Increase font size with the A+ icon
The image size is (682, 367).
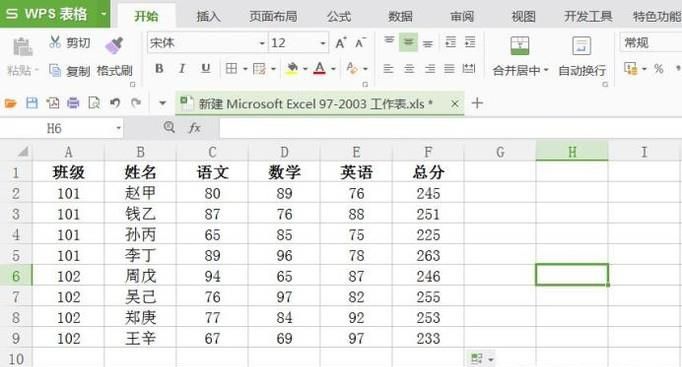pos(341,43)
